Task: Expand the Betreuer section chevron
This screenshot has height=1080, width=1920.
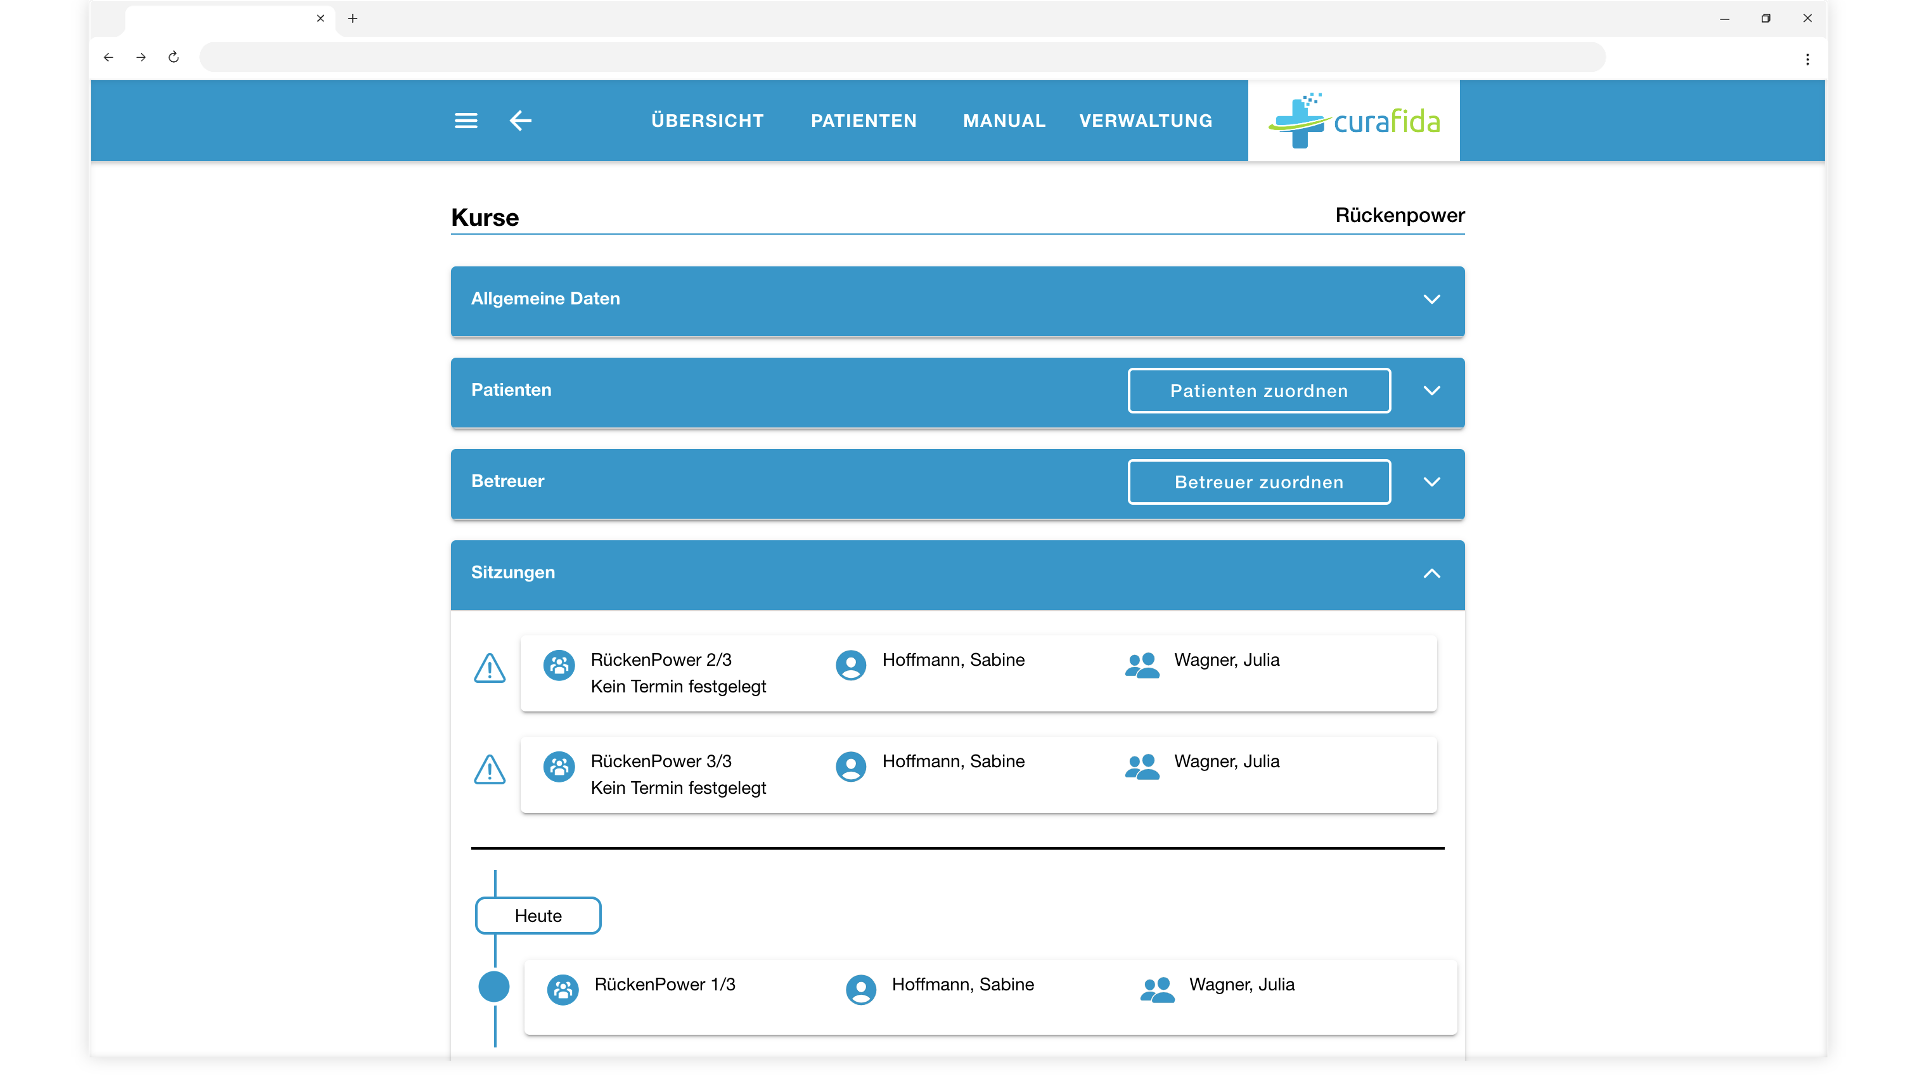Action: pos(1432,482)
